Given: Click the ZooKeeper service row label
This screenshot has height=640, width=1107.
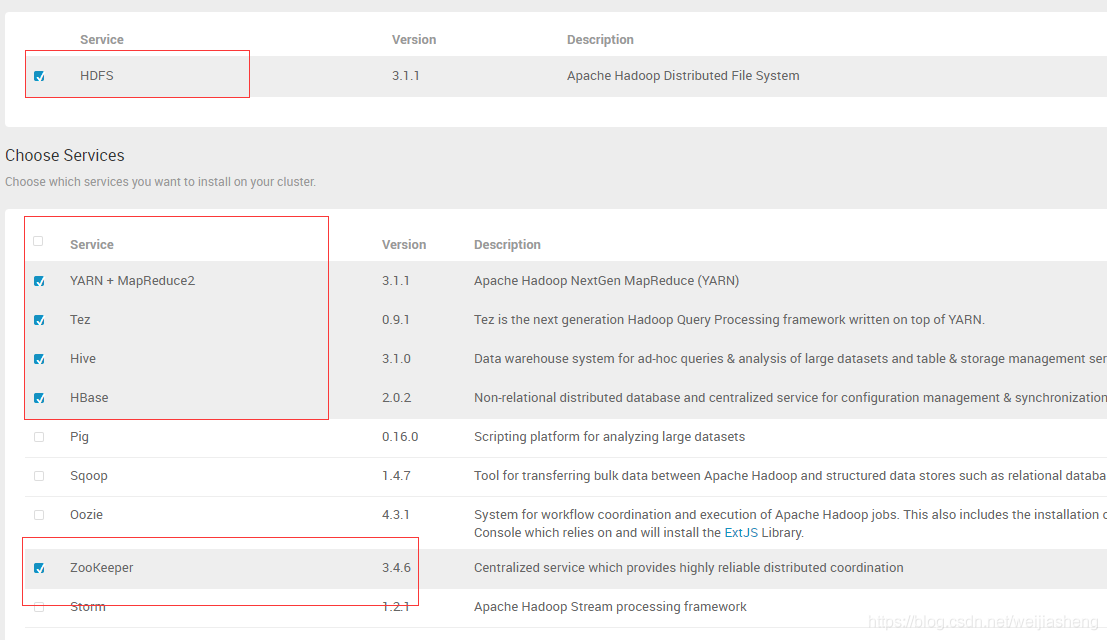Looking at the screenshot, I should [101, 568].
